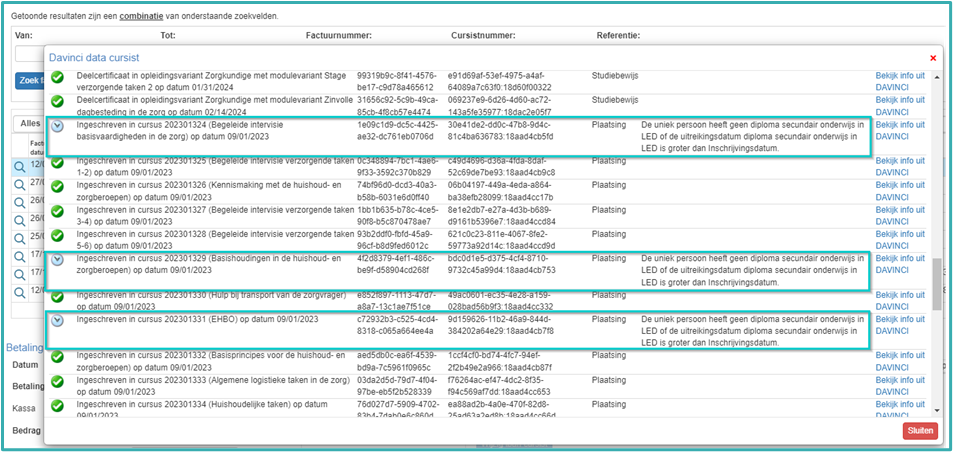Click green check icon for cursus 202301330
953x452 pixels.
click(57, 296)
